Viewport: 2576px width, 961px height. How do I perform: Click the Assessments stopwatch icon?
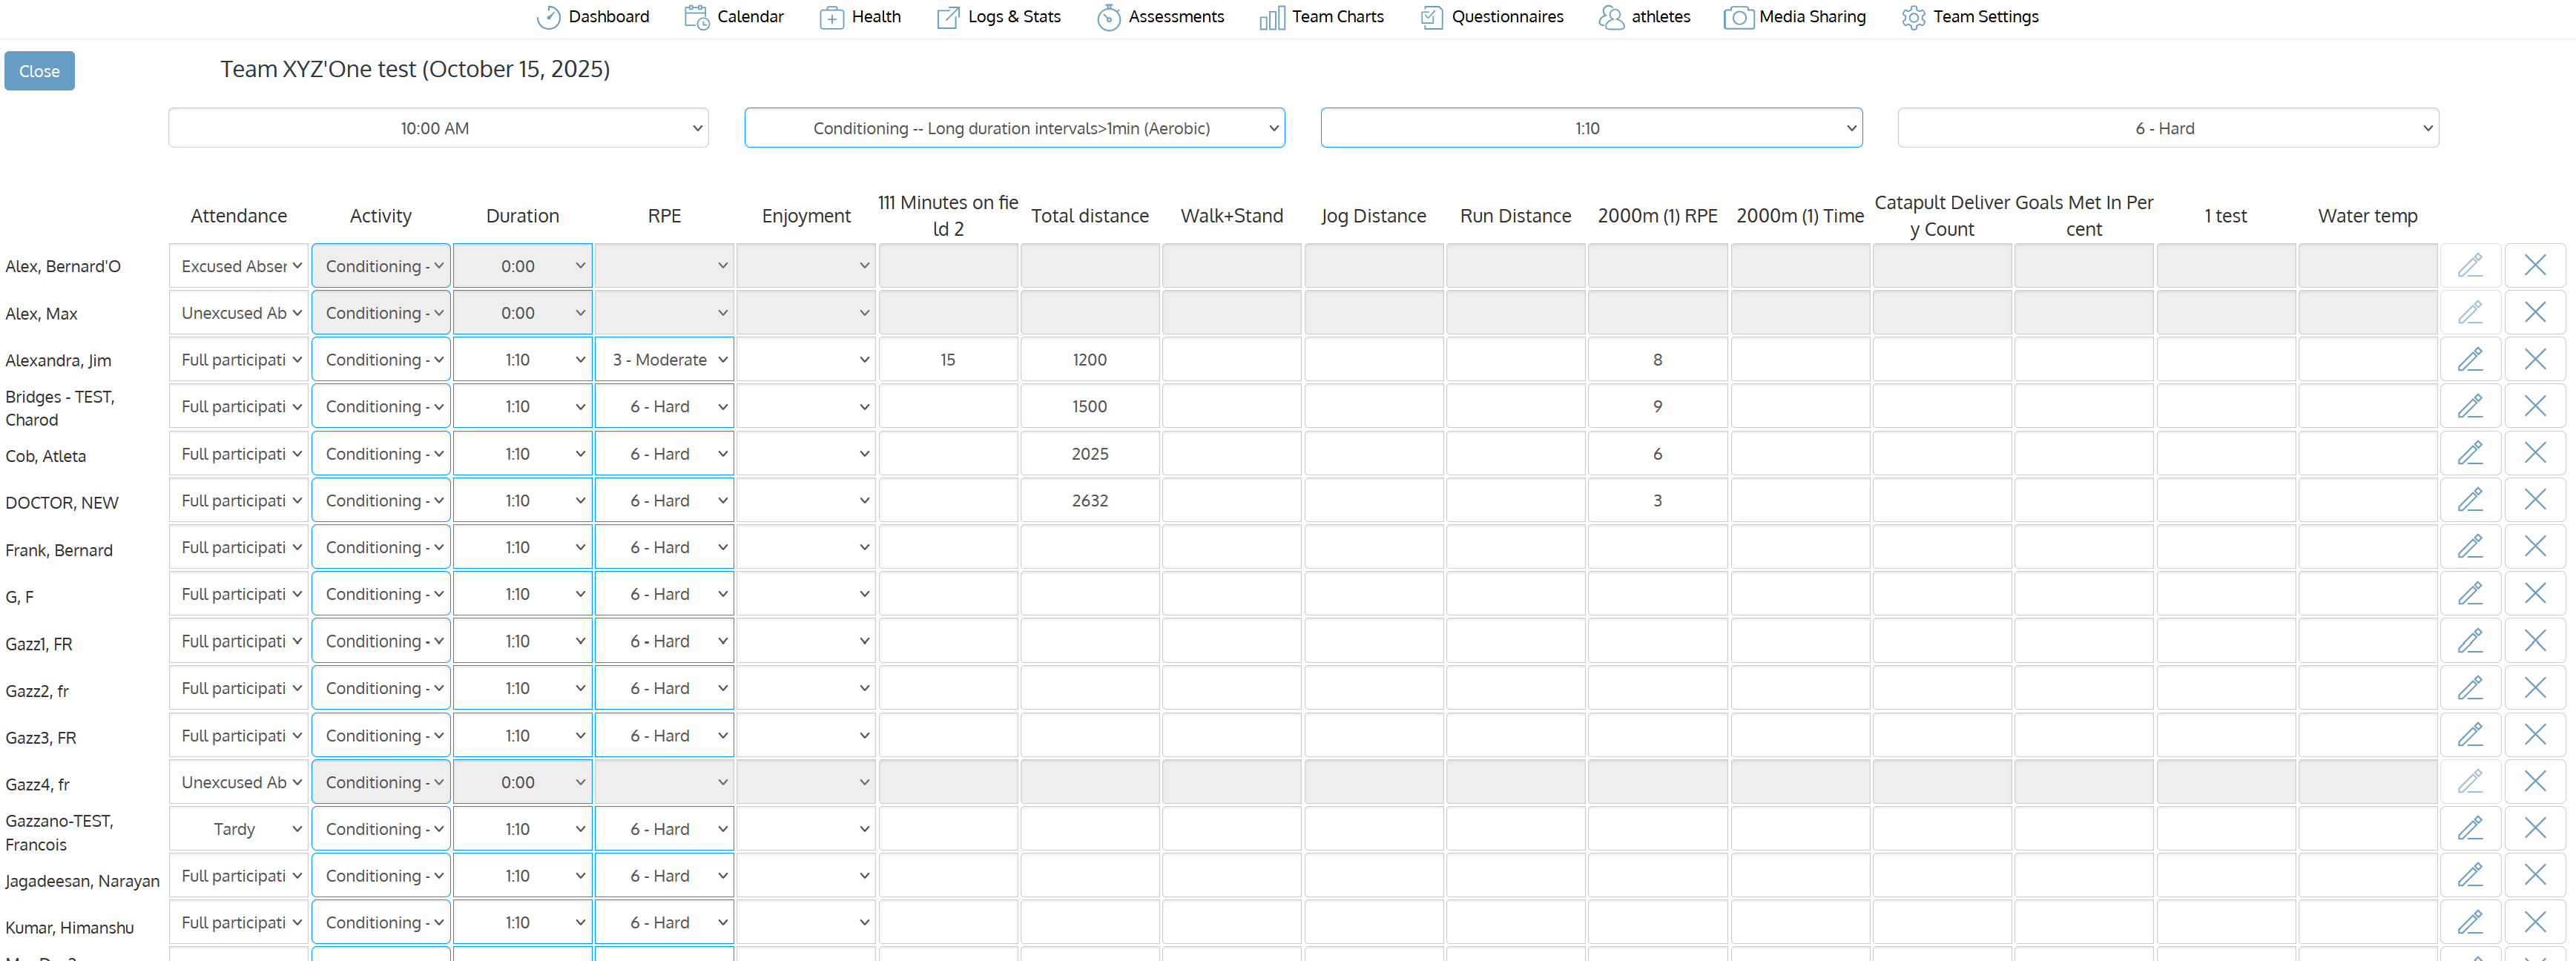coord(1108,17)
